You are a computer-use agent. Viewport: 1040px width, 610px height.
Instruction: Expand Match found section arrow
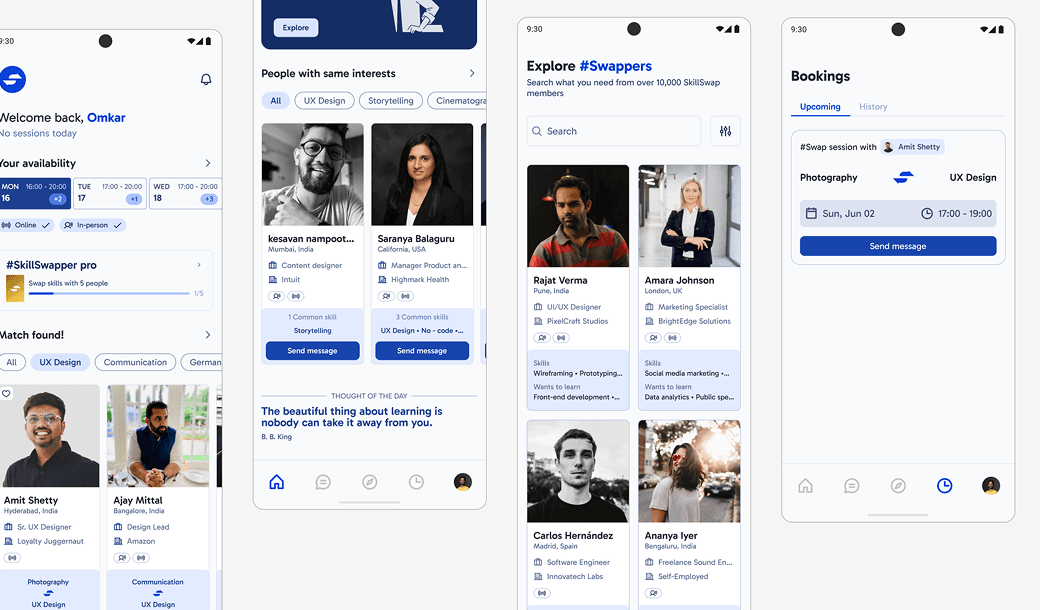click(x=208, y=335)
